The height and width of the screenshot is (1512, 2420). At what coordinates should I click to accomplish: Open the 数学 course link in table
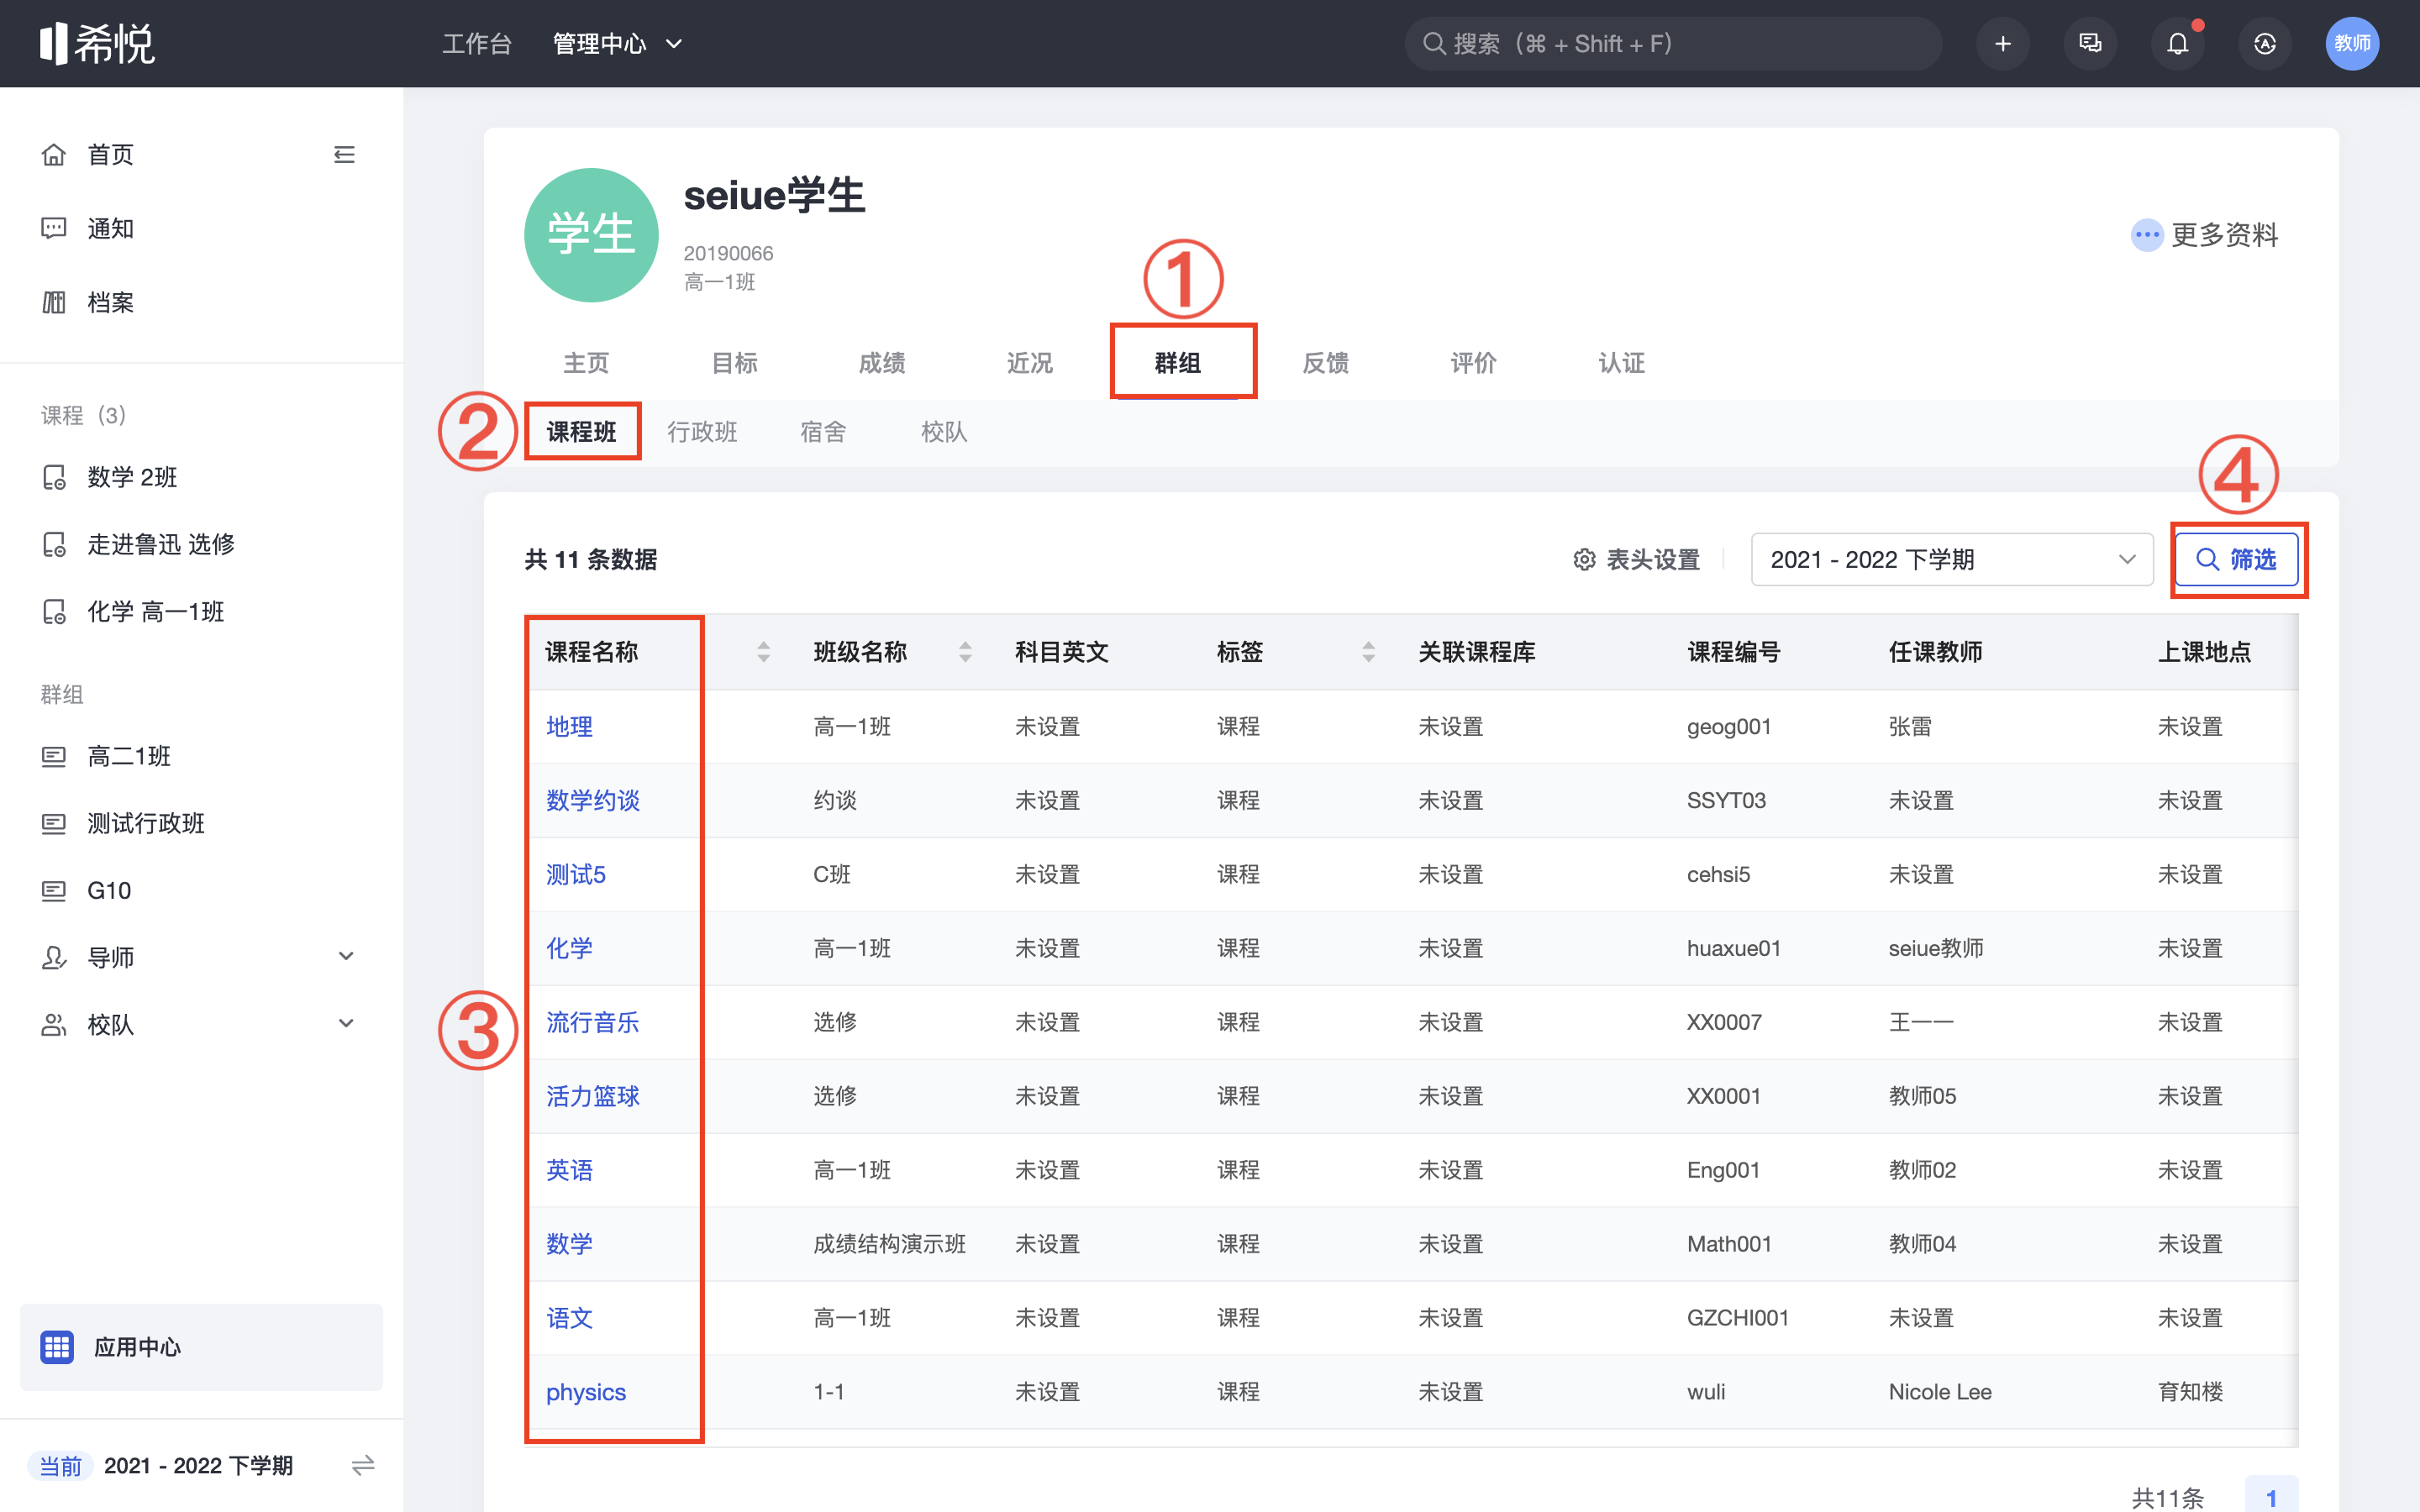click(569, 1245)
